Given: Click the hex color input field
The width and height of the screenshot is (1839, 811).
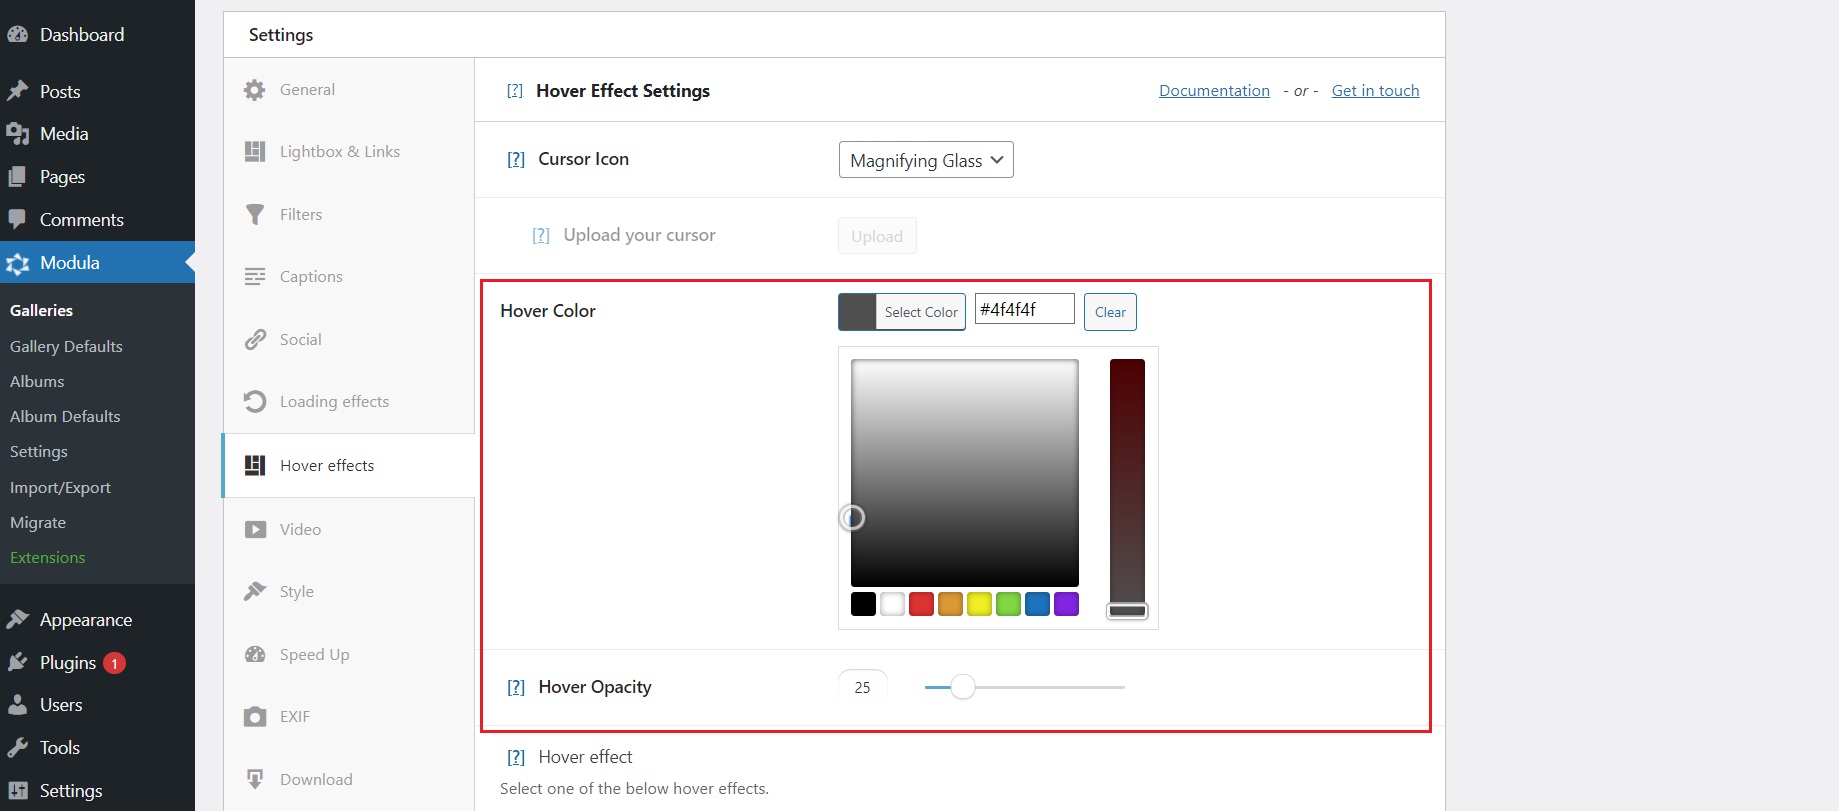Looking at the screenshot, I should click(1024, 309).
